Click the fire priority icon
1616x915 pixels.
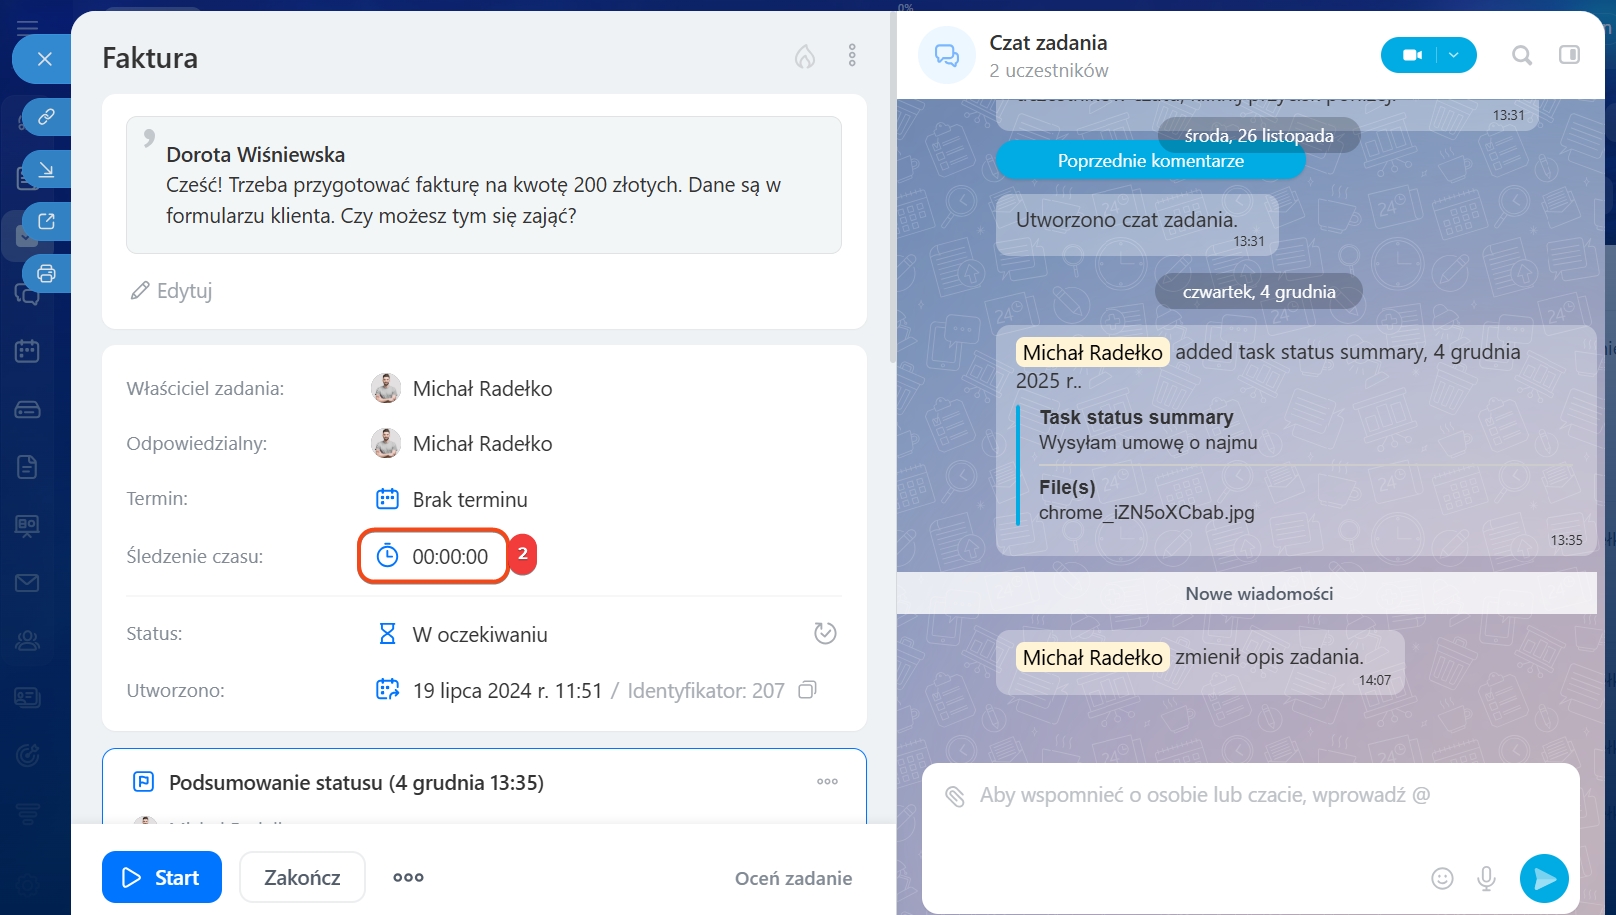tap(805, 56)
